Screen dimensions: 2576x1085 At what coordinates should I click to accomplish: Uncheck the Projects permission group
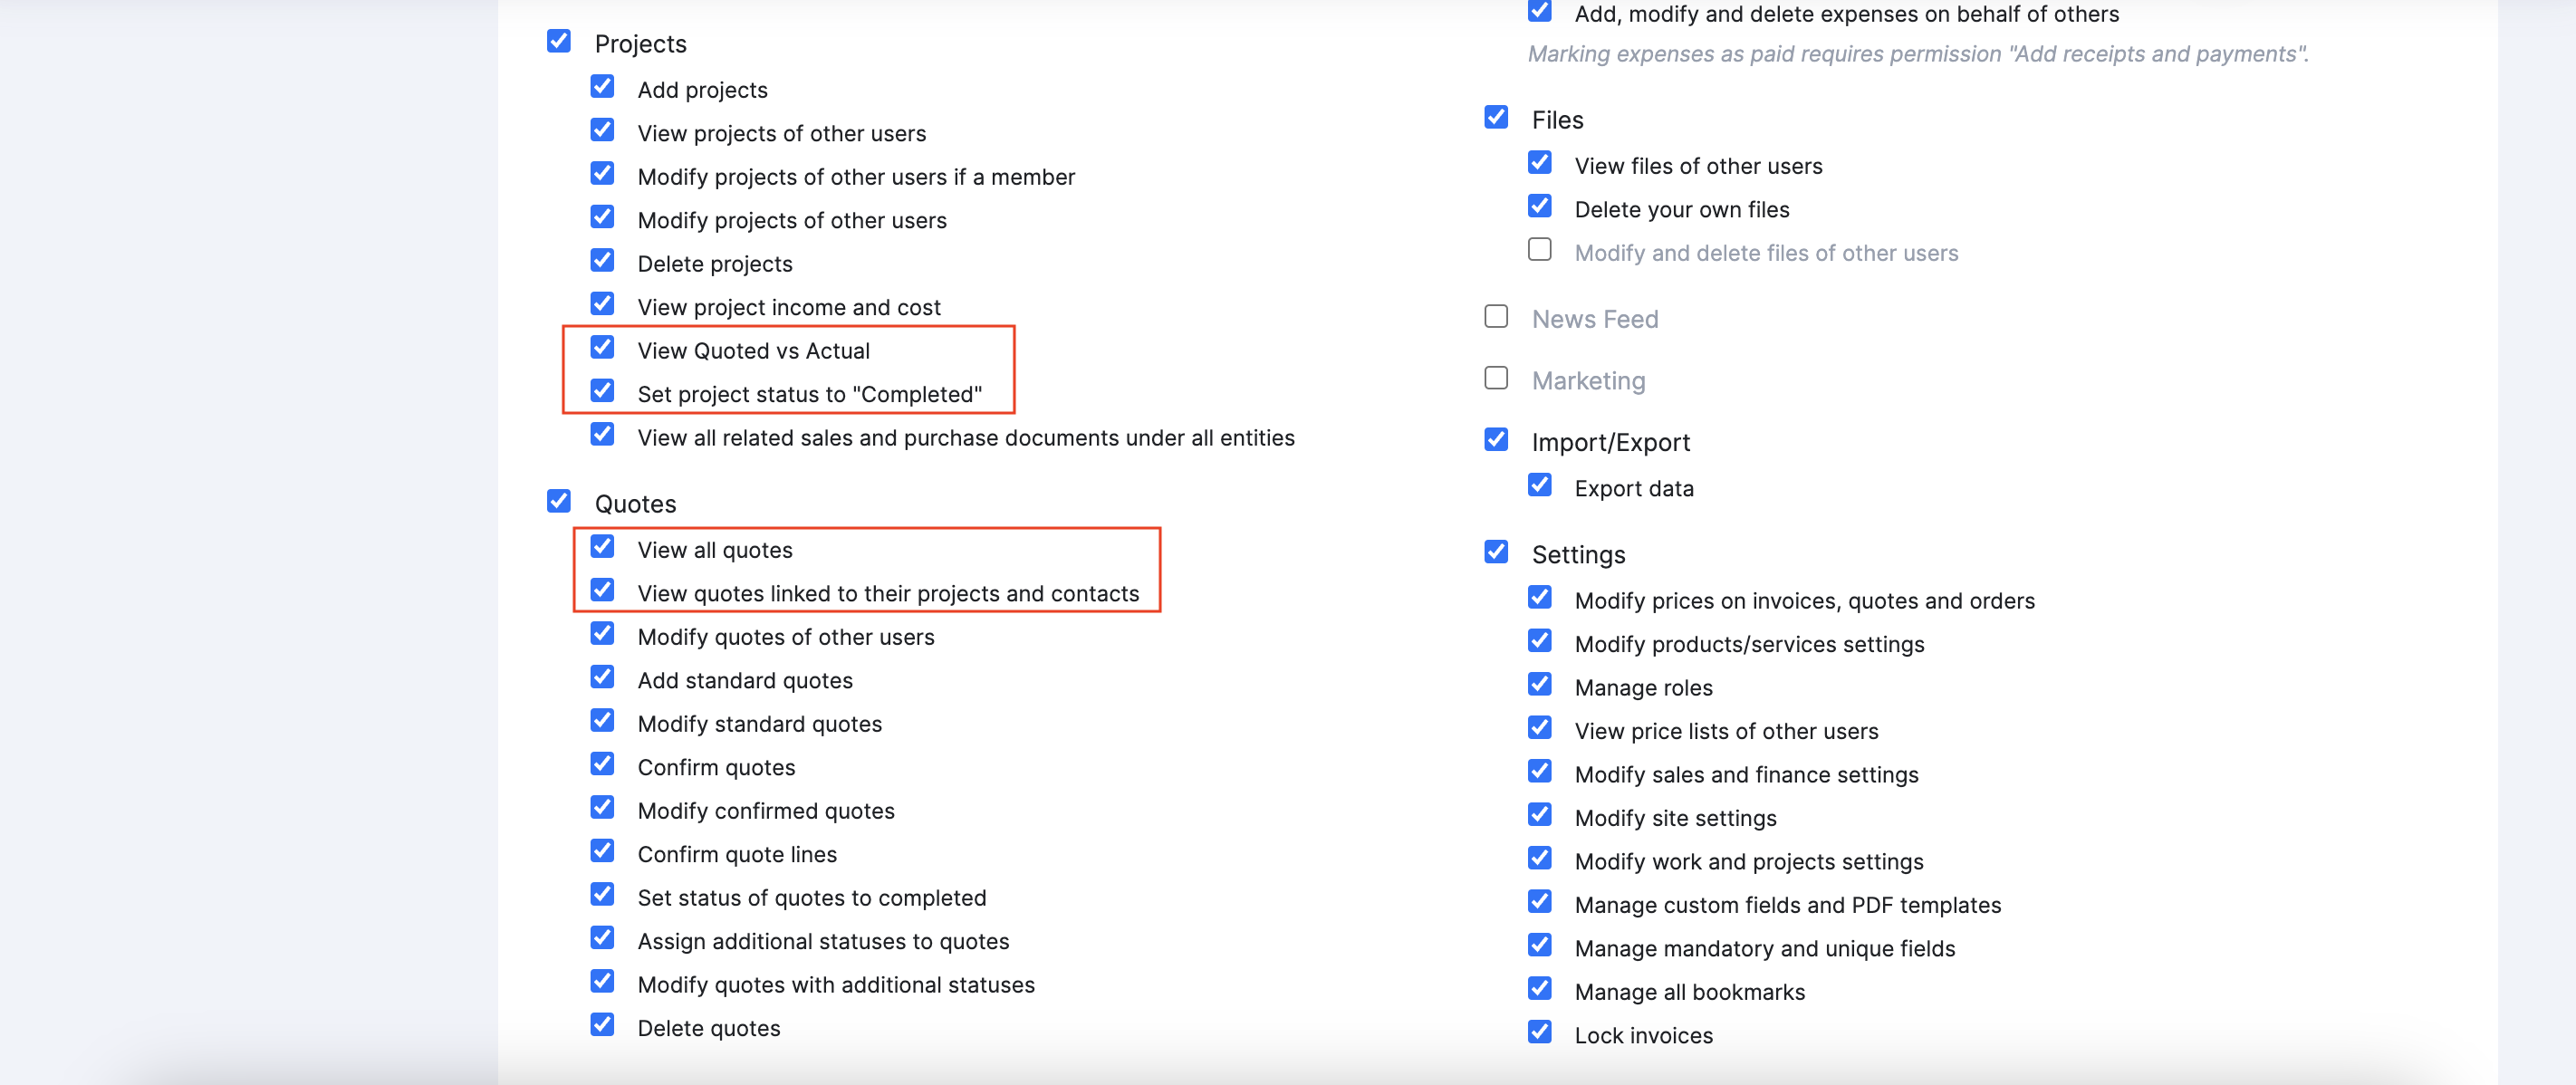tap(558, 42)
